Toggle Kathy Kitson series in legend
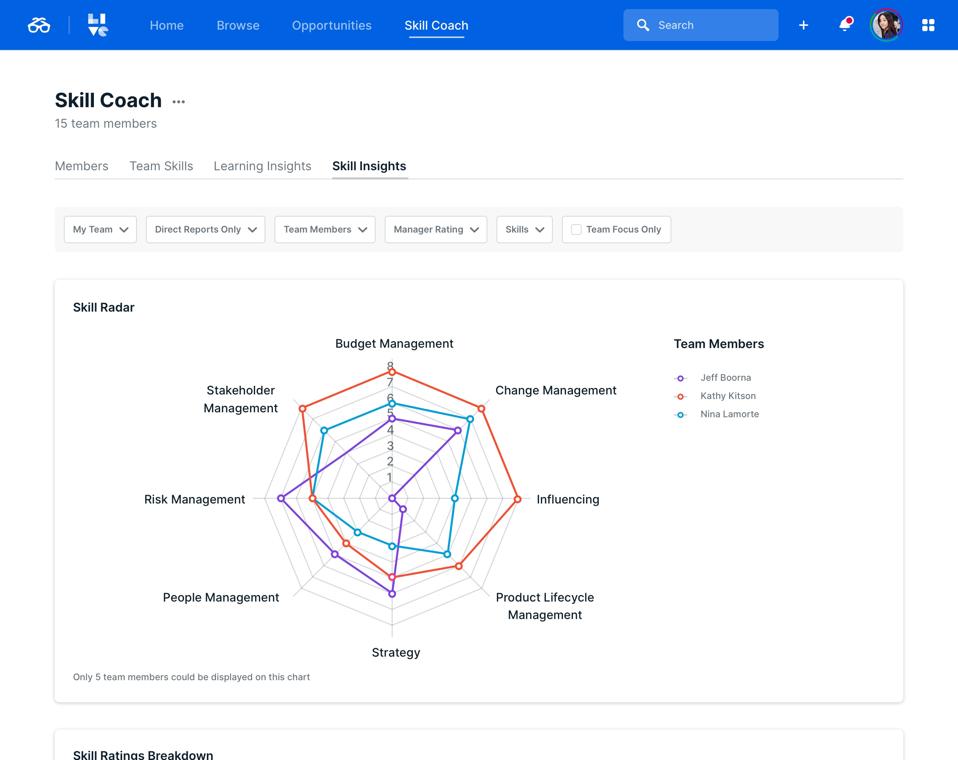This screenshot has width=958, height=760. coord(727,396)
